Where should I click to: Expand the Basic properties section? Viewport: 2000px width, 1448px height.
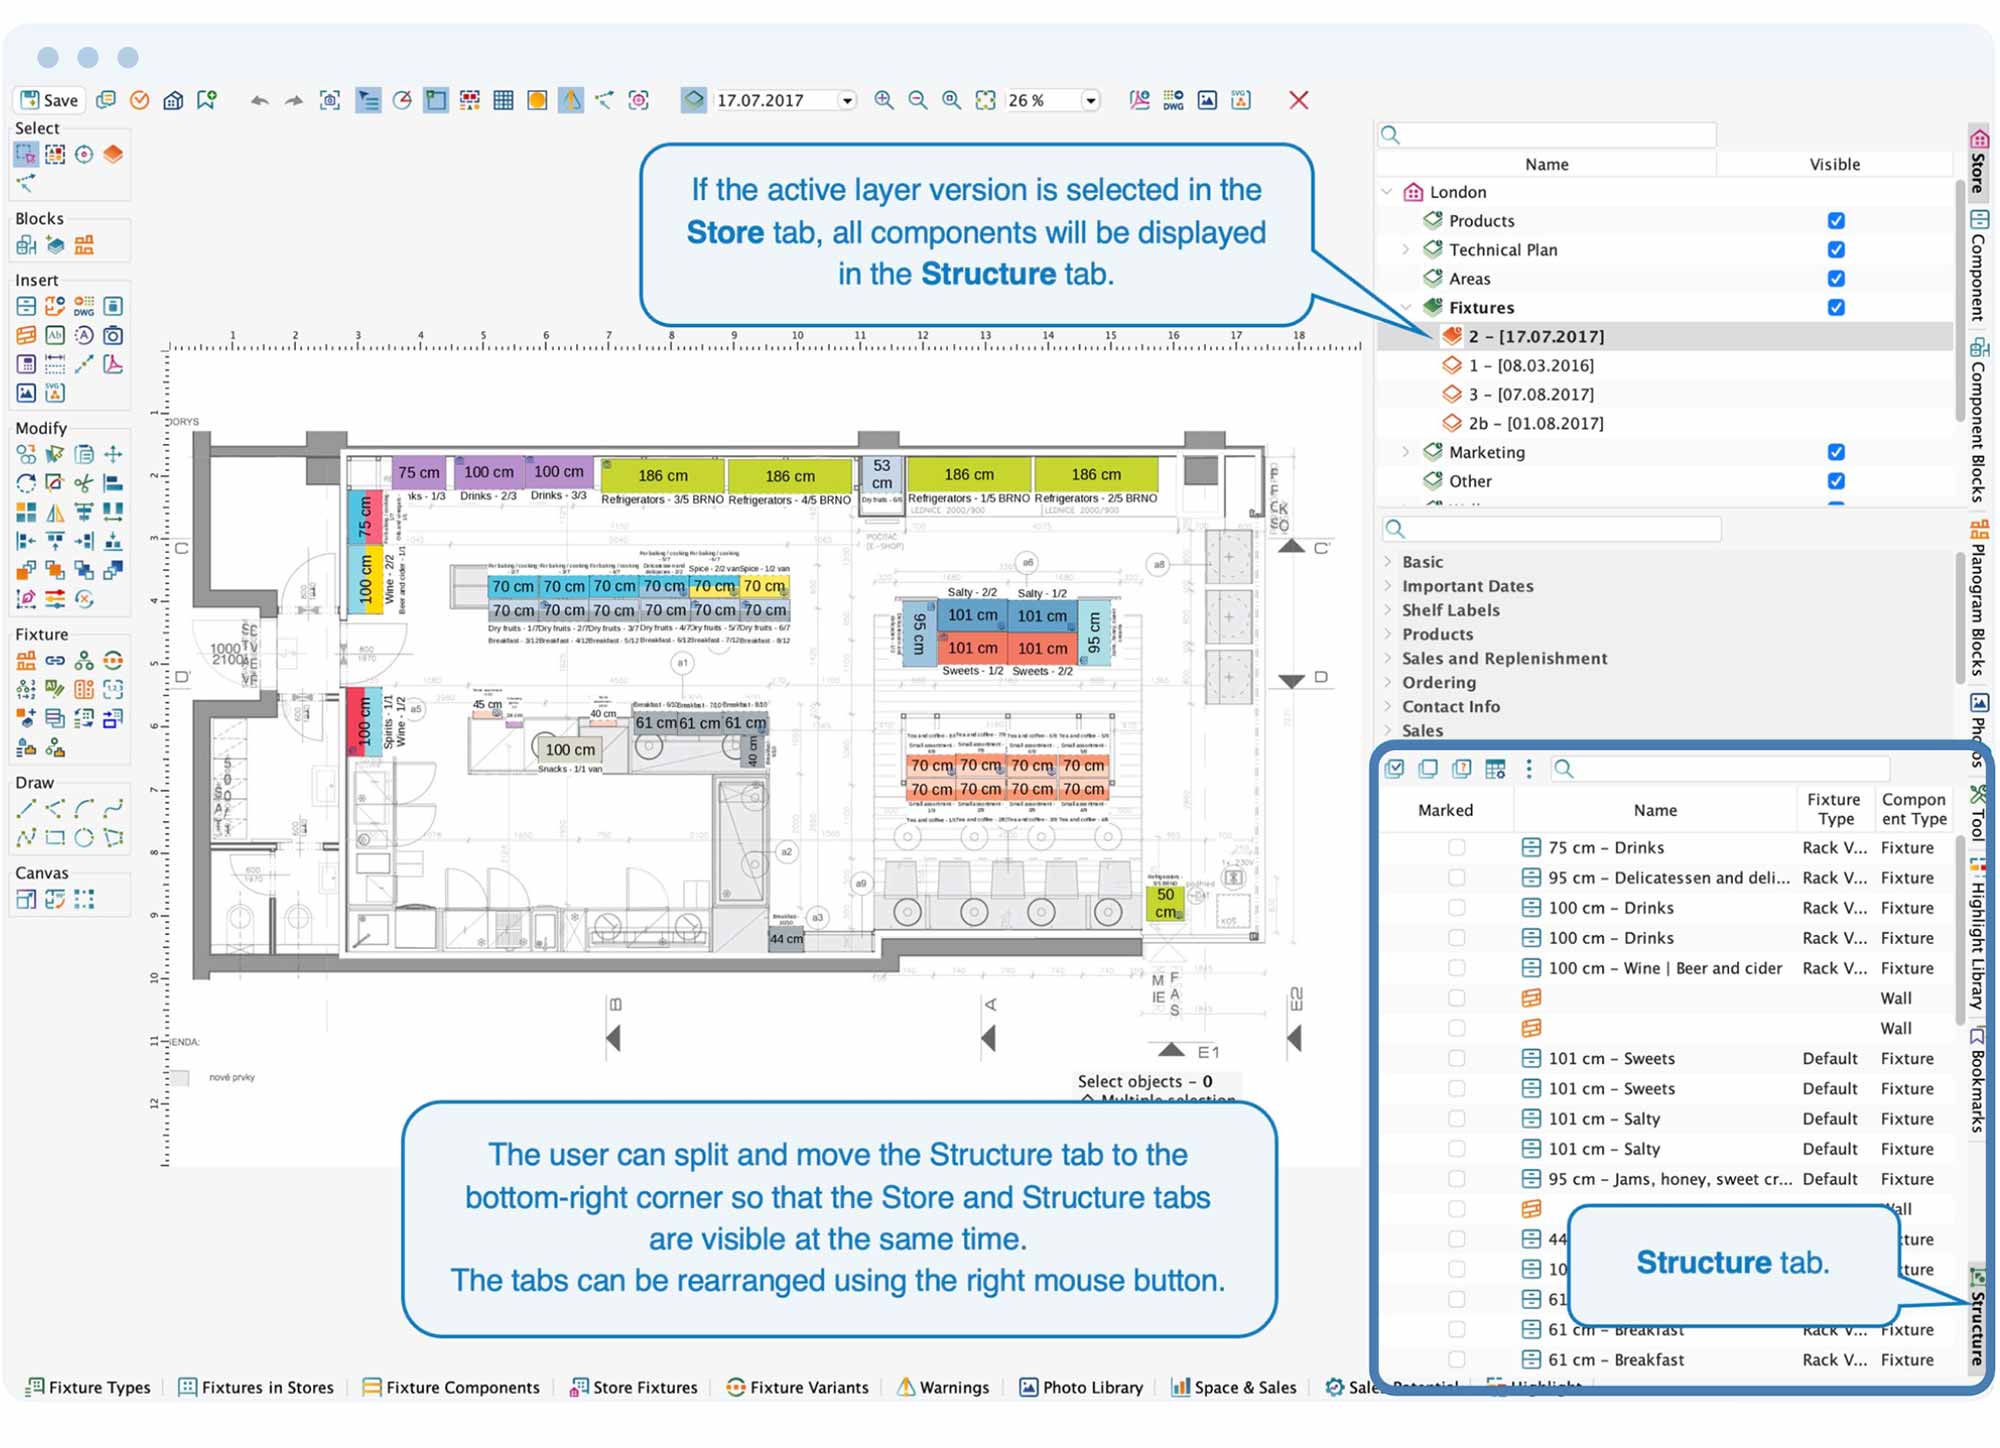[1388, 562]
